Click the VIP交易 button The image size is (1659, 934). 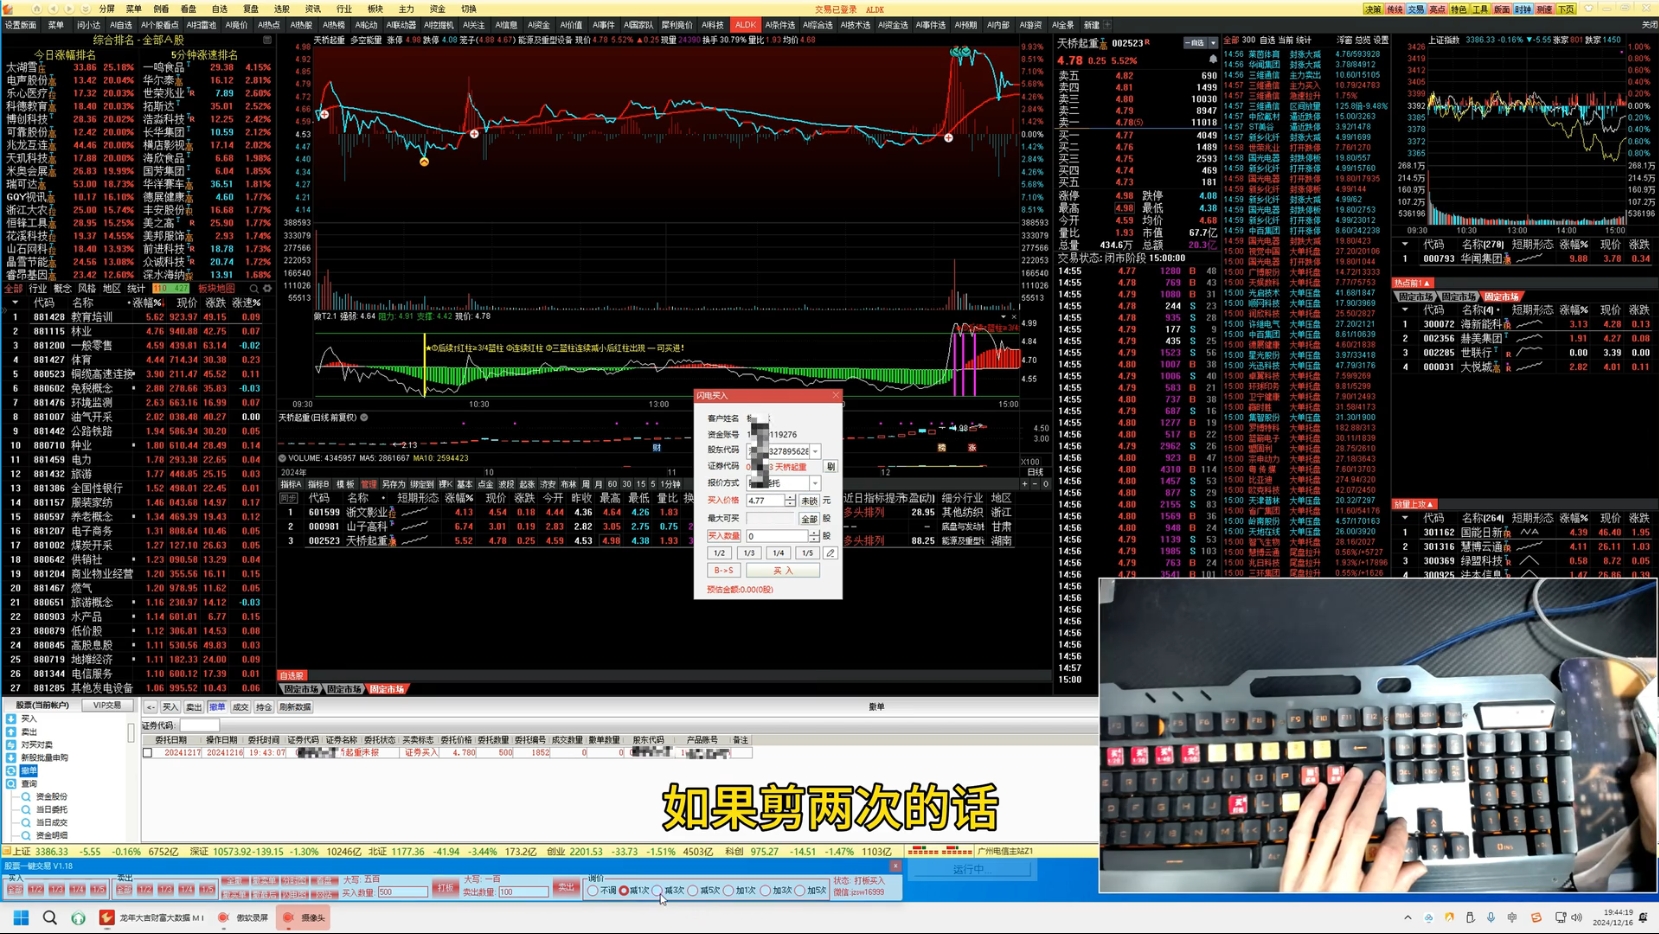click(x=107, y=706)
